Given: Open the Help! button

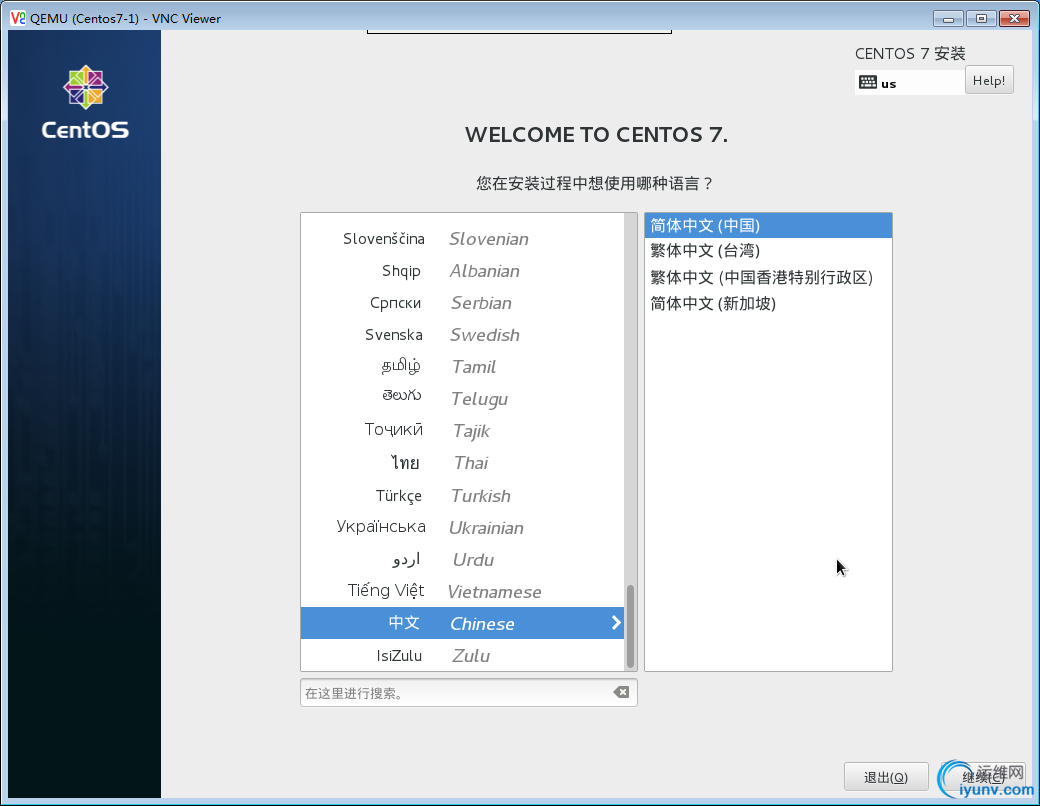Looking at the screenshot, I should (989, 80).
